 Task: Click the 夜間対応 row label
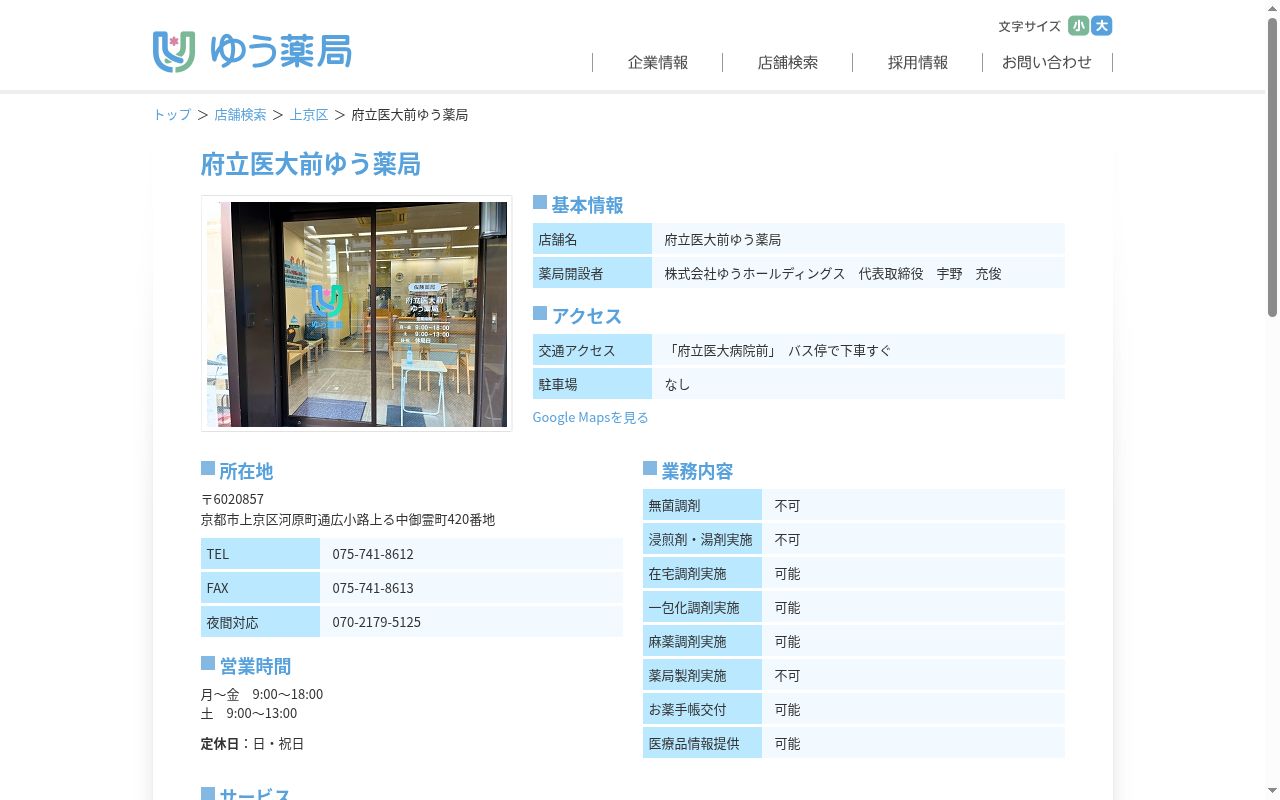260,622
